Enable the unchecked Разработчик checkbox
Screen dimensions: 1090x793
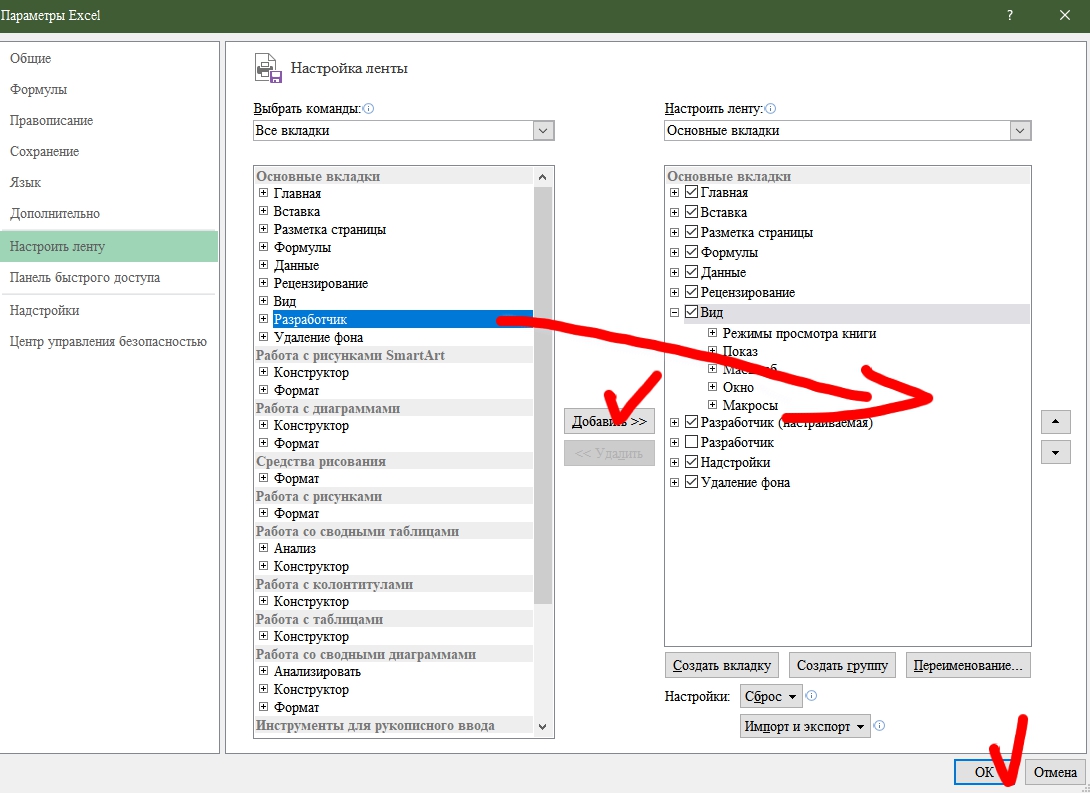[691, 442]
